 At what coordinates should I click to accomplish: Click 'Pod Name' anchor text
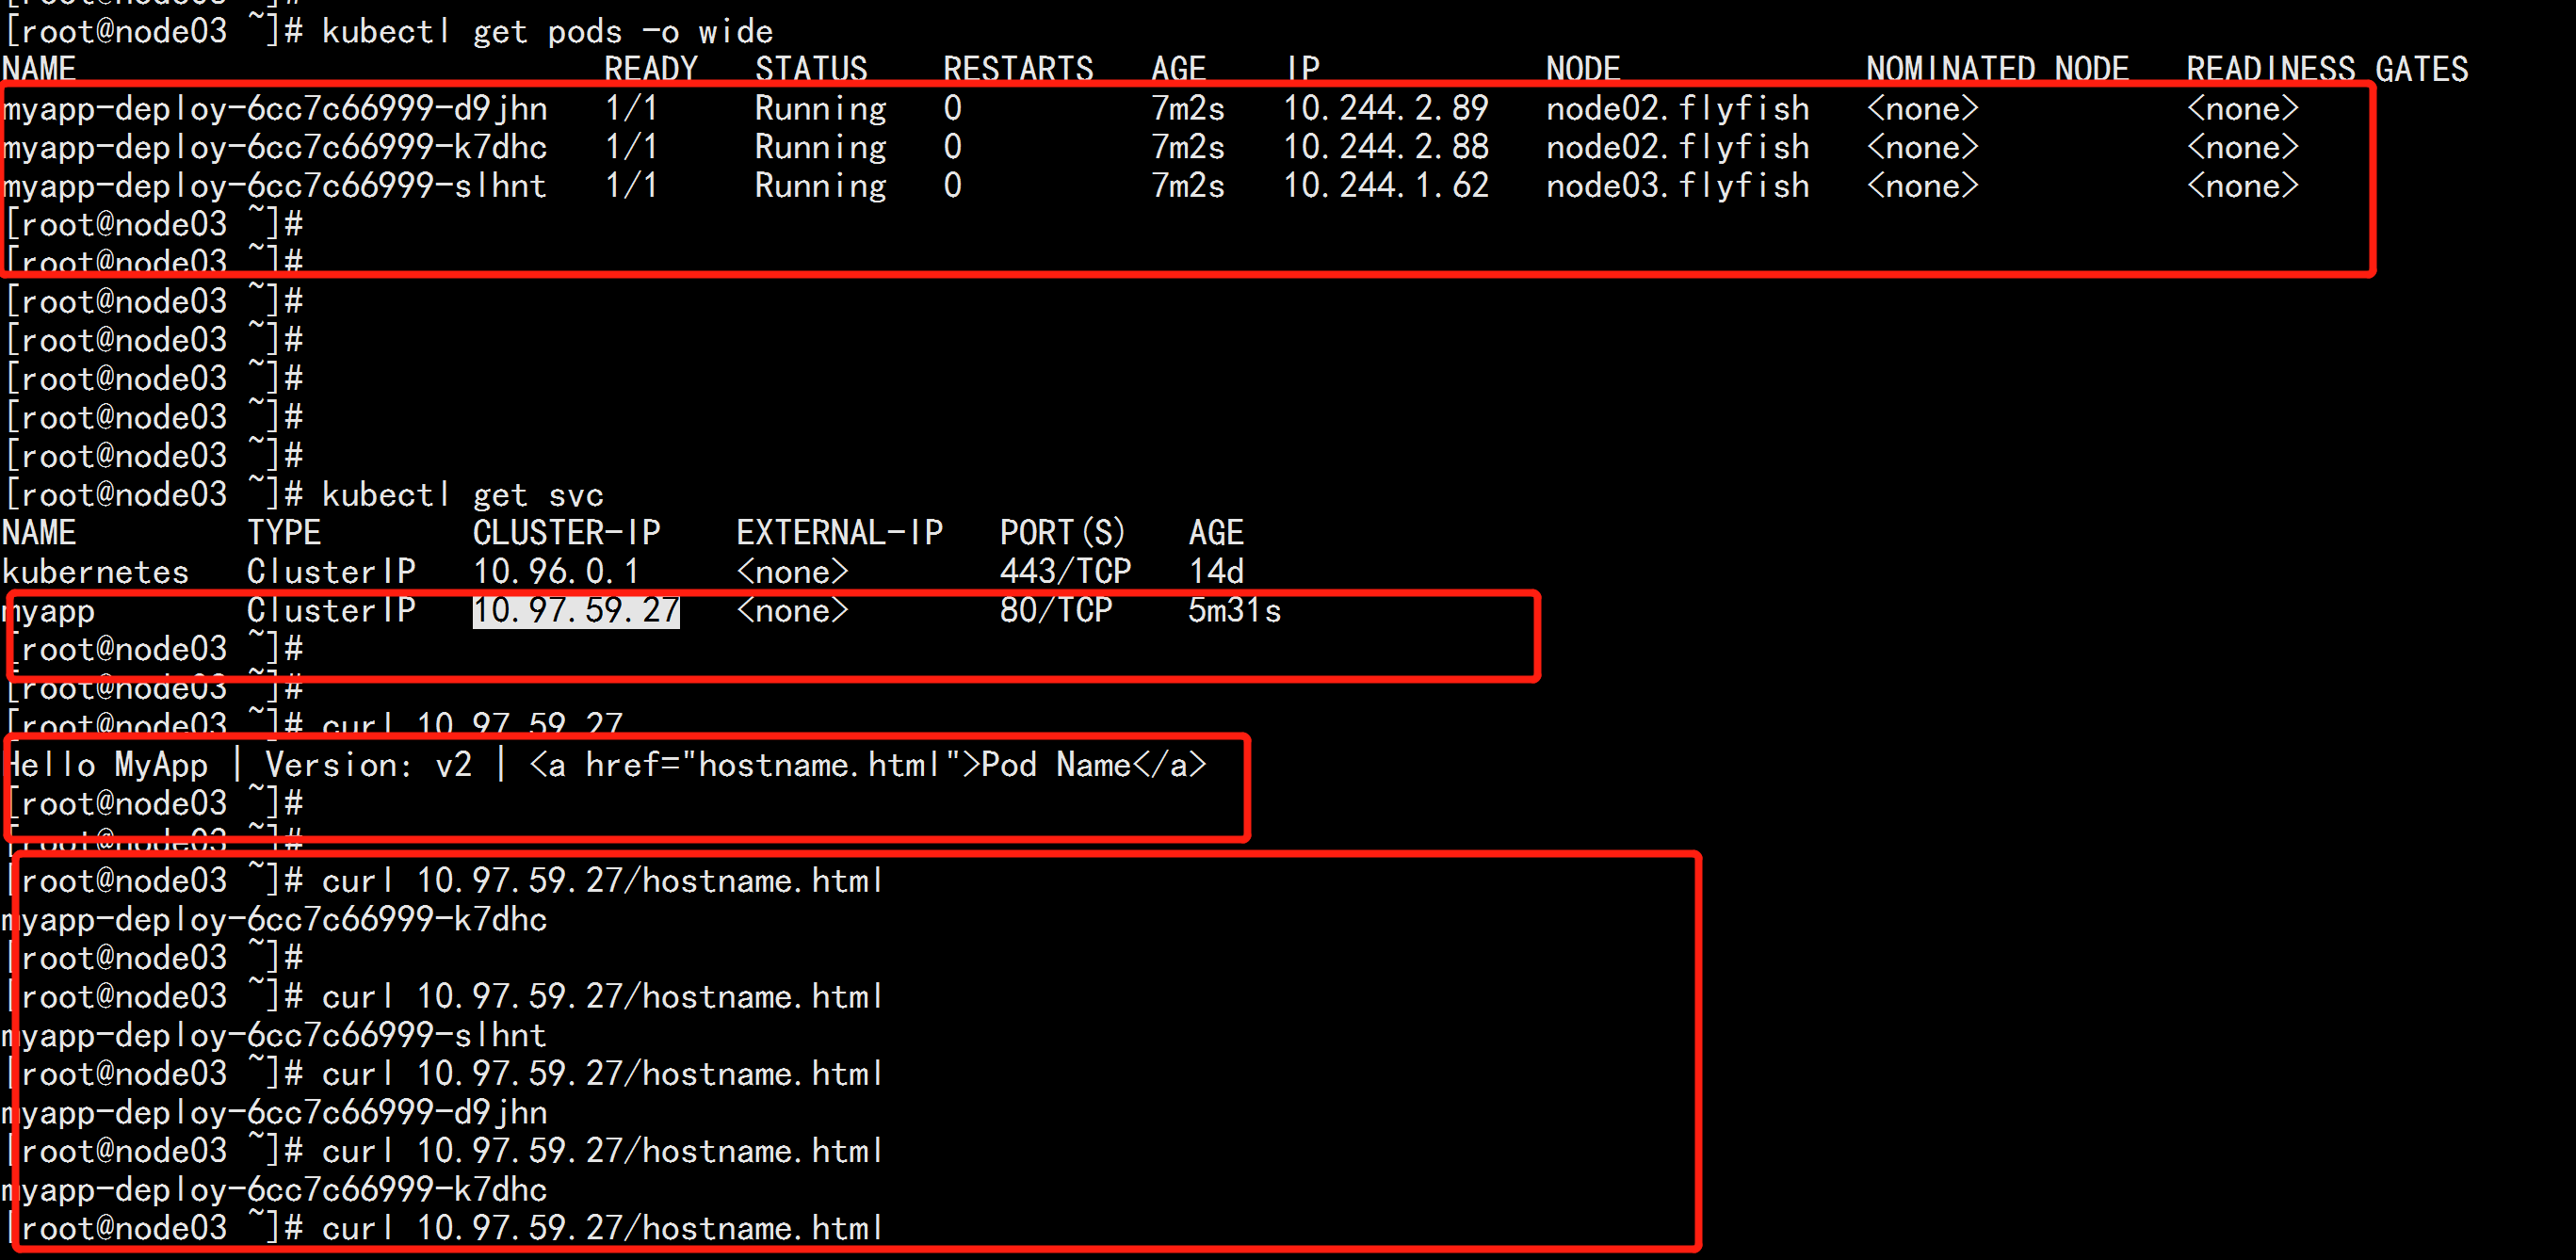click(x=1055, y=766)
